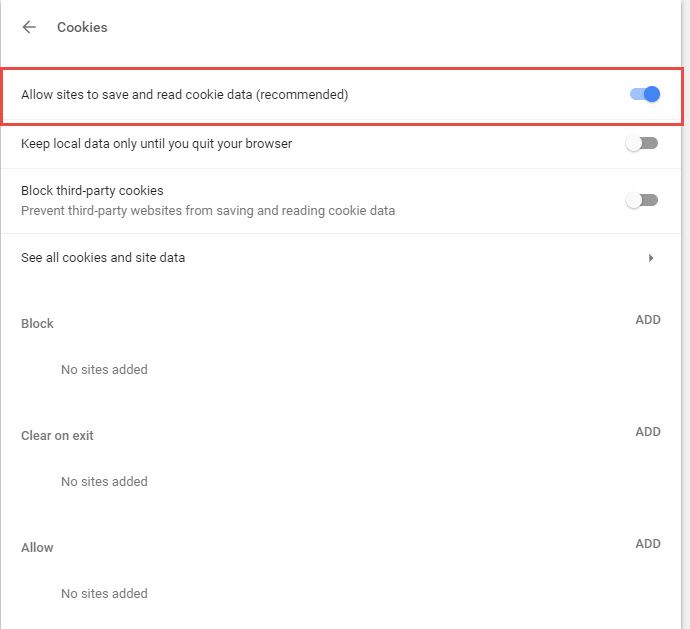Select the Clear on exit section heading
The image size is (690, 629).
click(x=57, y=436)
